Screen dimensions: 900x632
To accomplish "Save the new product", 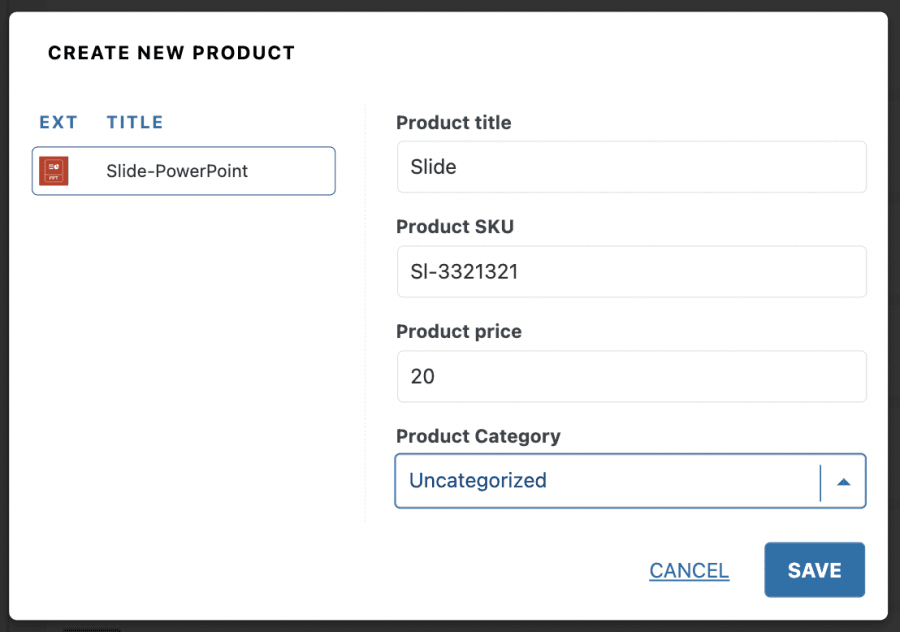I will (814, 570).
